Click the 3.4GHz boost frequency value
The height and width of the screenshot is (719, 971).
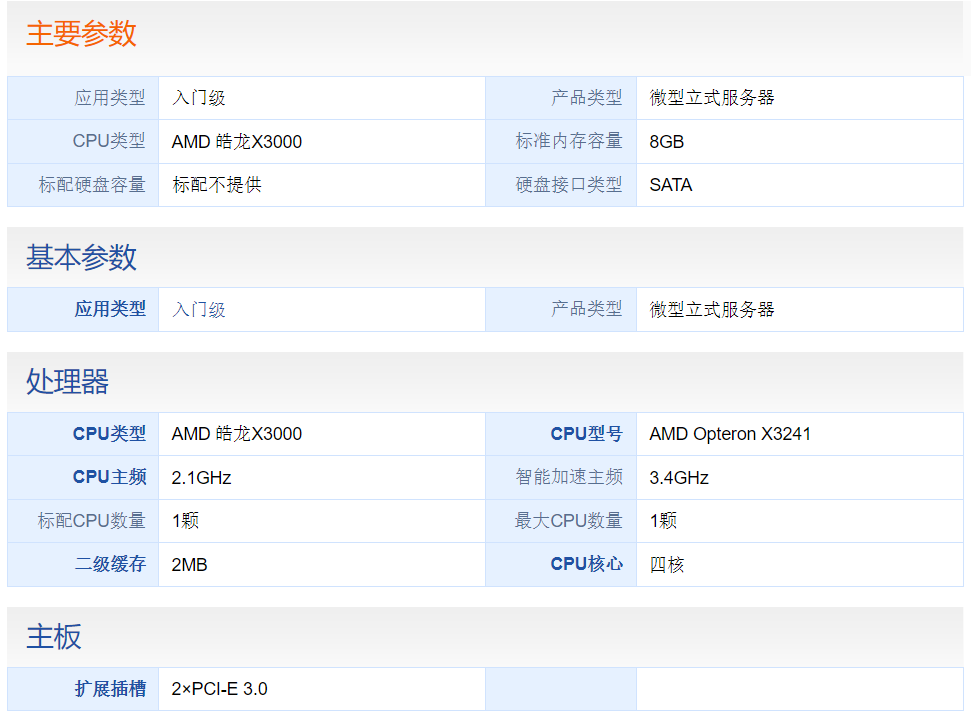[666, 477]
